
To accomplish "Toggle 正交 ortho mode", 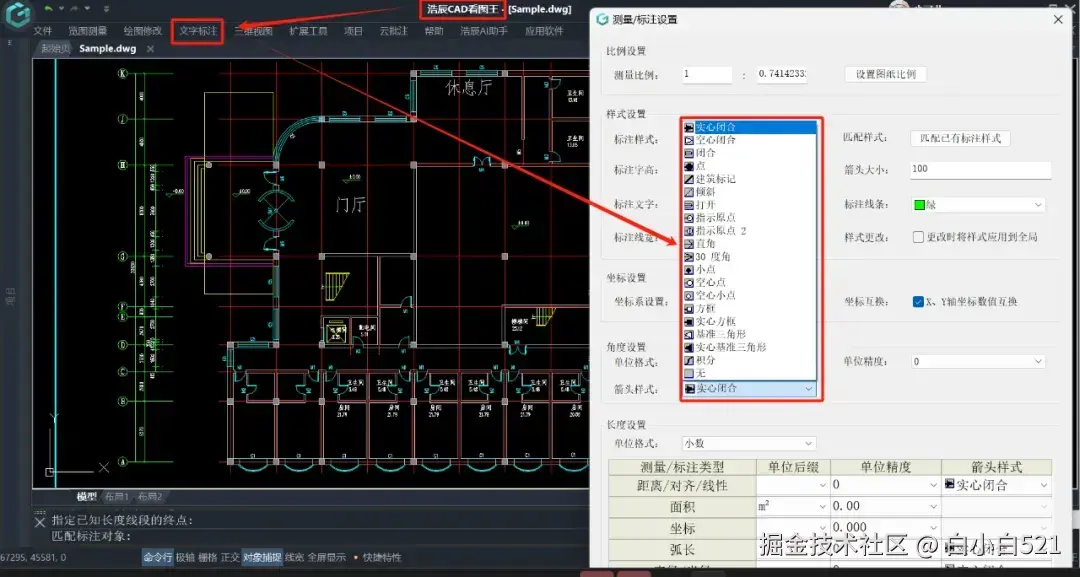I will [x=230, y=557].
